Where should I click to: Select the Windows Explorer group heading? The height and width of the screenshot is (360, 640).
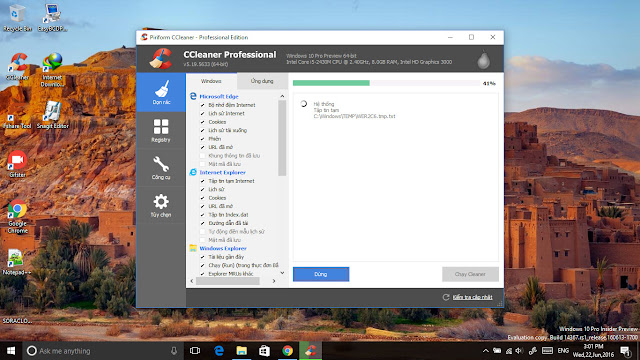(x=223, y=249)
